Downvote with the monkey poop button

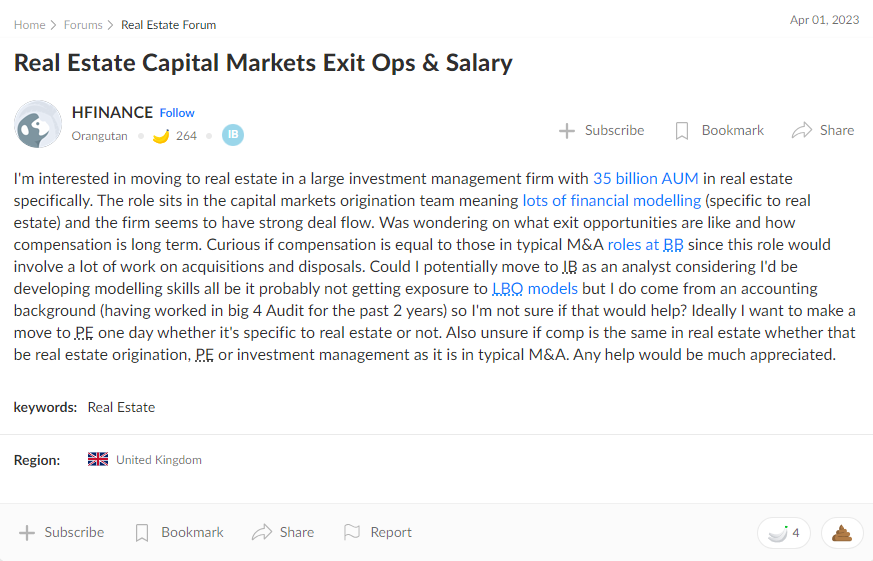842,533
